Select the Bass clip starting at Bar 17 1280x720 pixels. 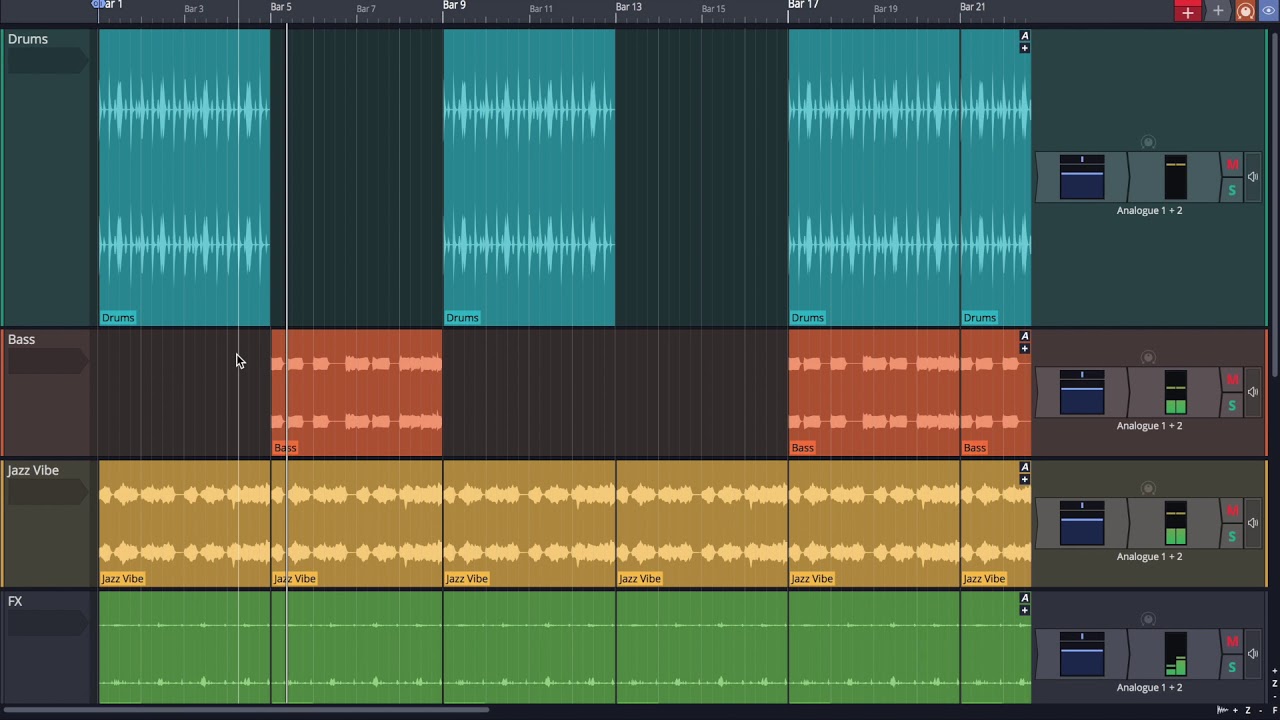pos(874,392)
